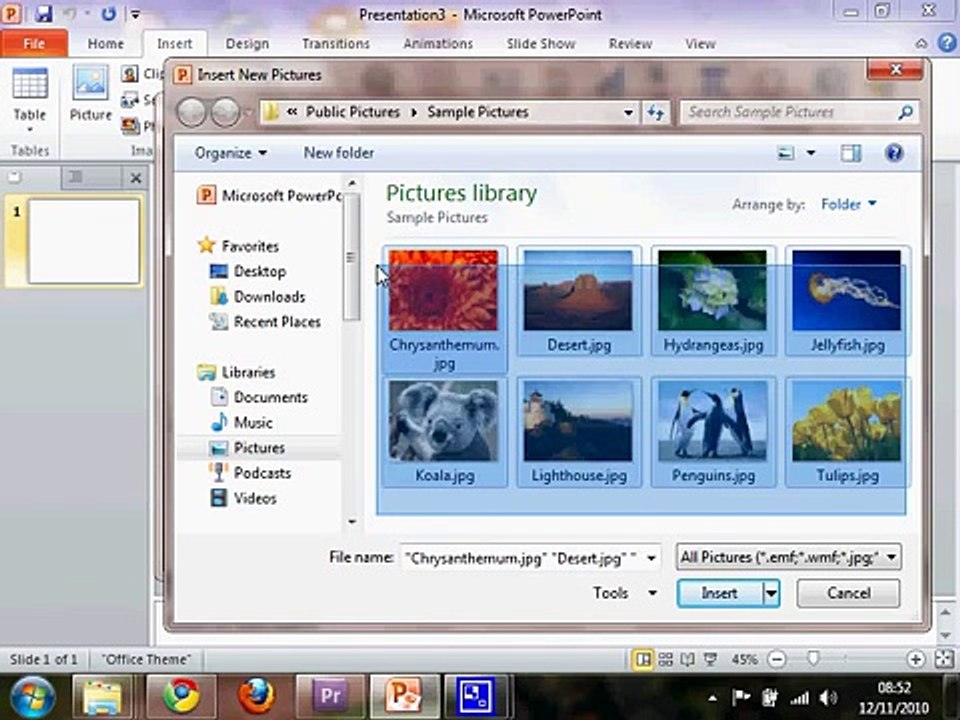
Task: Select Normal view icon in status bar
Action: click(x=643, y=659)
